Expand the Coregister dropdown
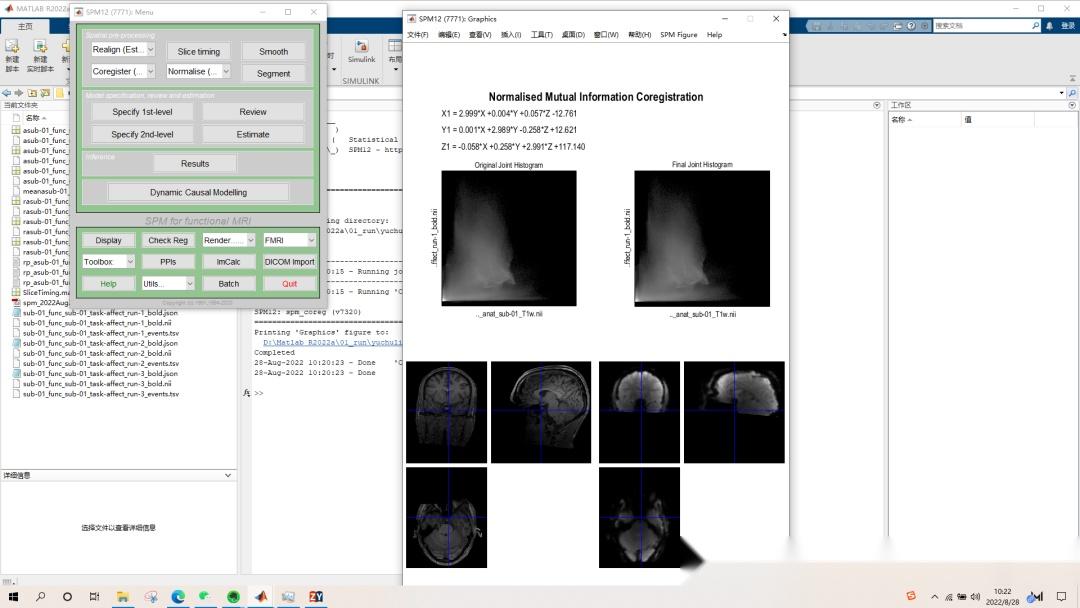 [x=123, y=72]
